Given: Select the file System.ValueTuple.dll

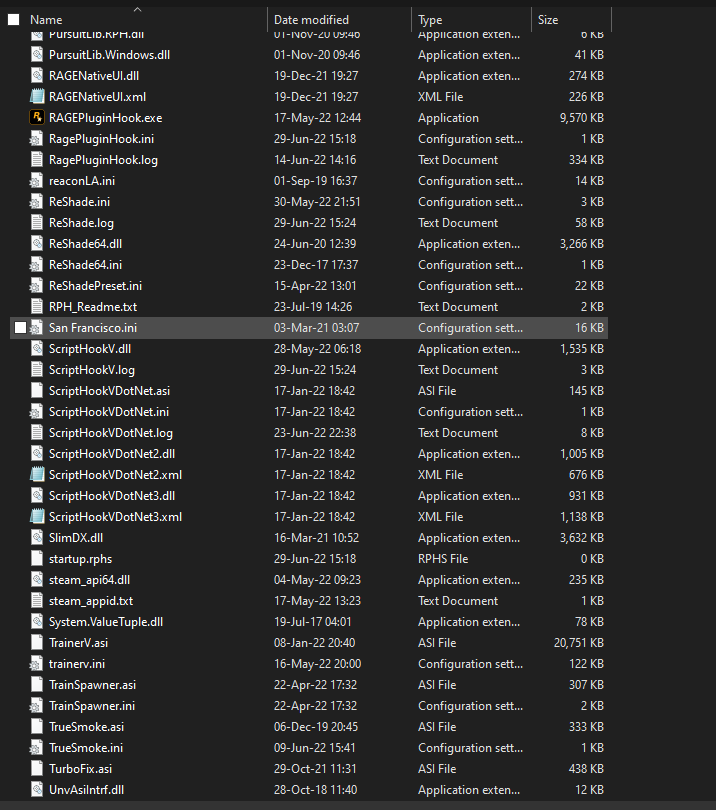Looking at the screenshot, I should tap(106, 622).
